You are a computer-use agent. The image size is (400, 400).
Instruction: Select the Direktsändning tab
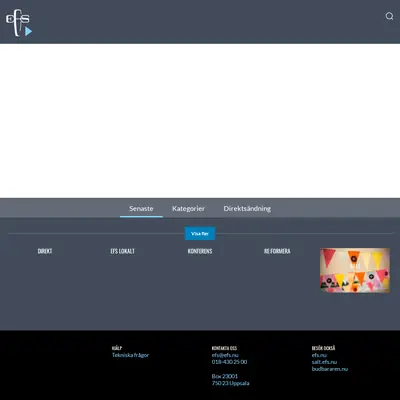point(247,208)
